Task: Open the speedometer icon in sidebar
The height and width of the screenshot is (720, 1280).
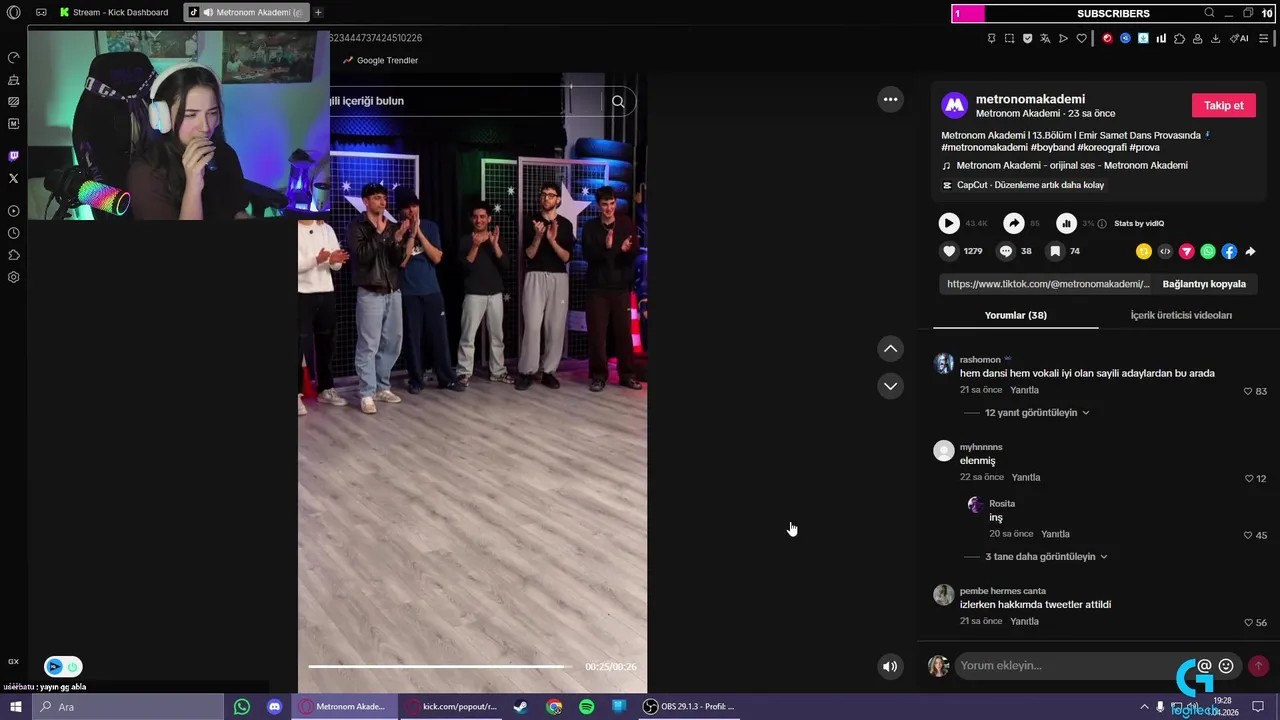Action: 13,57
